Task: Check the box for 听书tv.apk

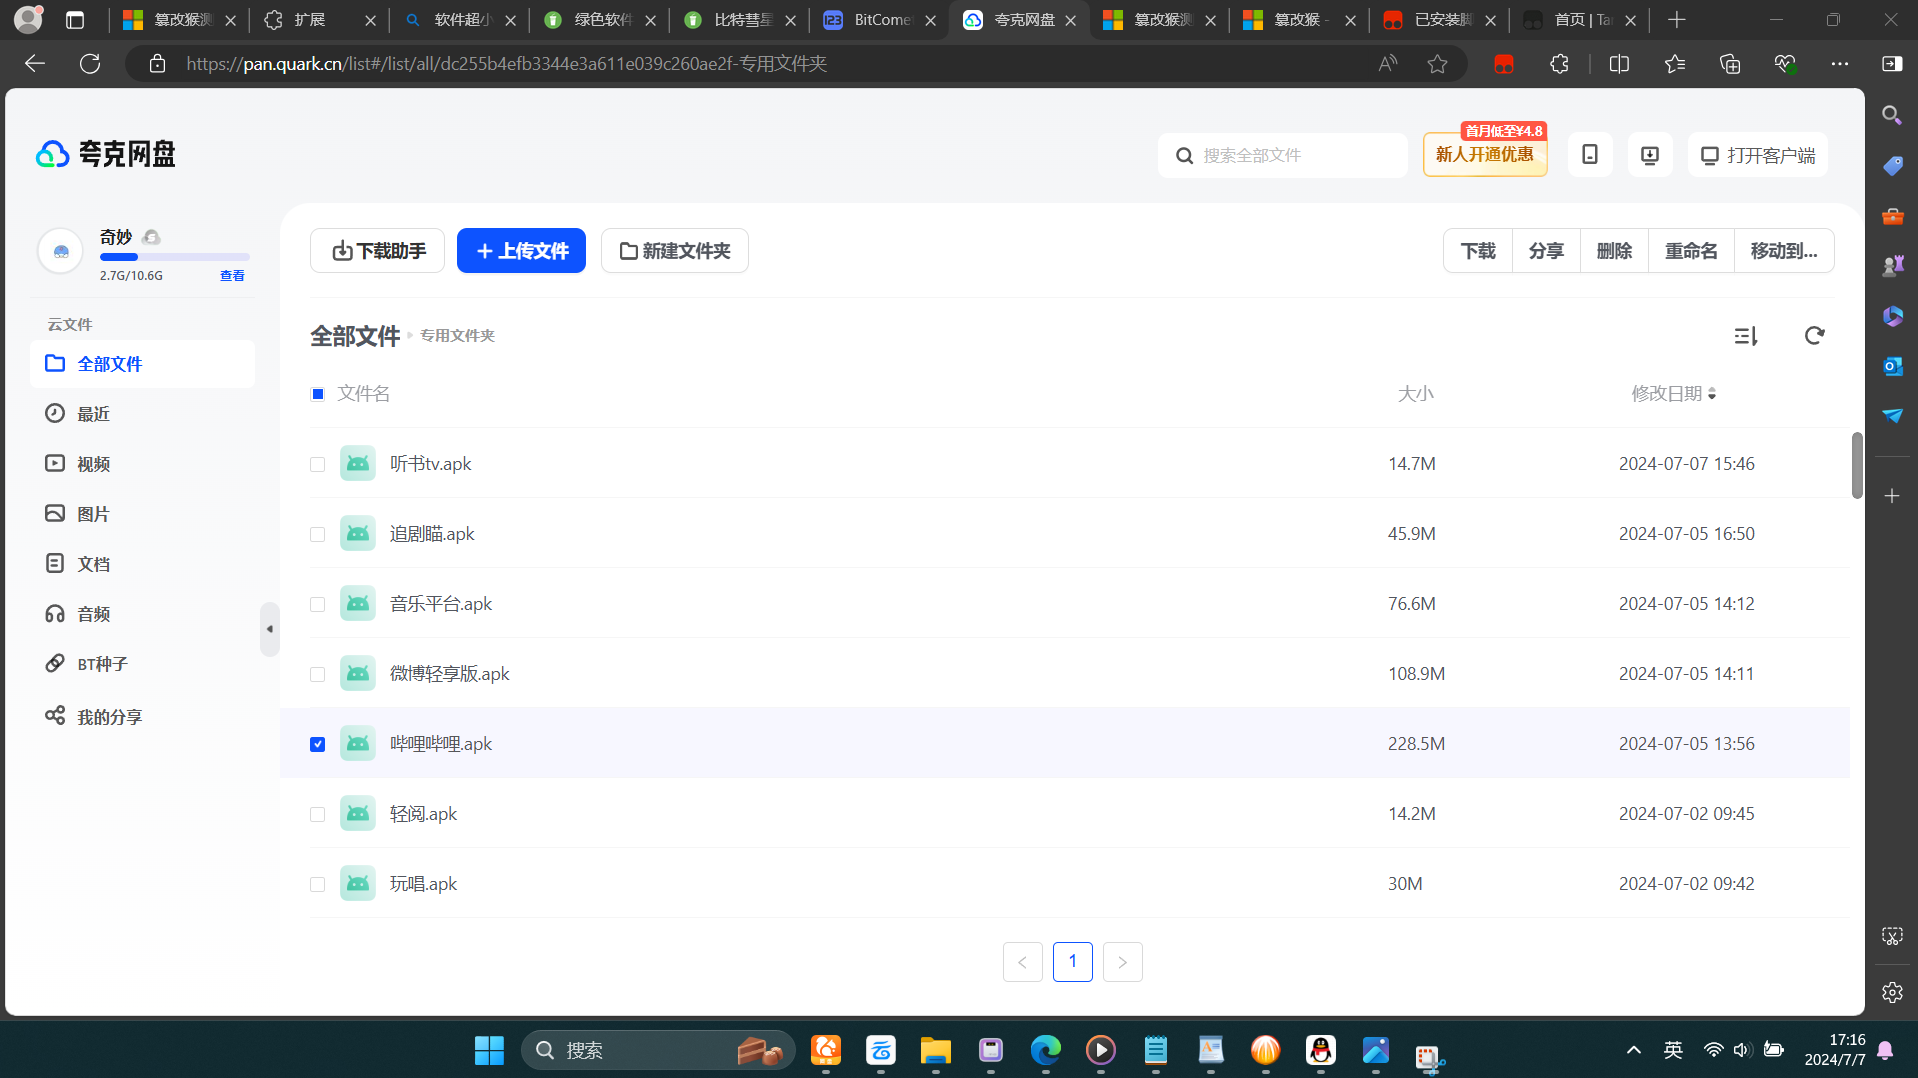Action: pyautogui.click(x=317, y=464)
